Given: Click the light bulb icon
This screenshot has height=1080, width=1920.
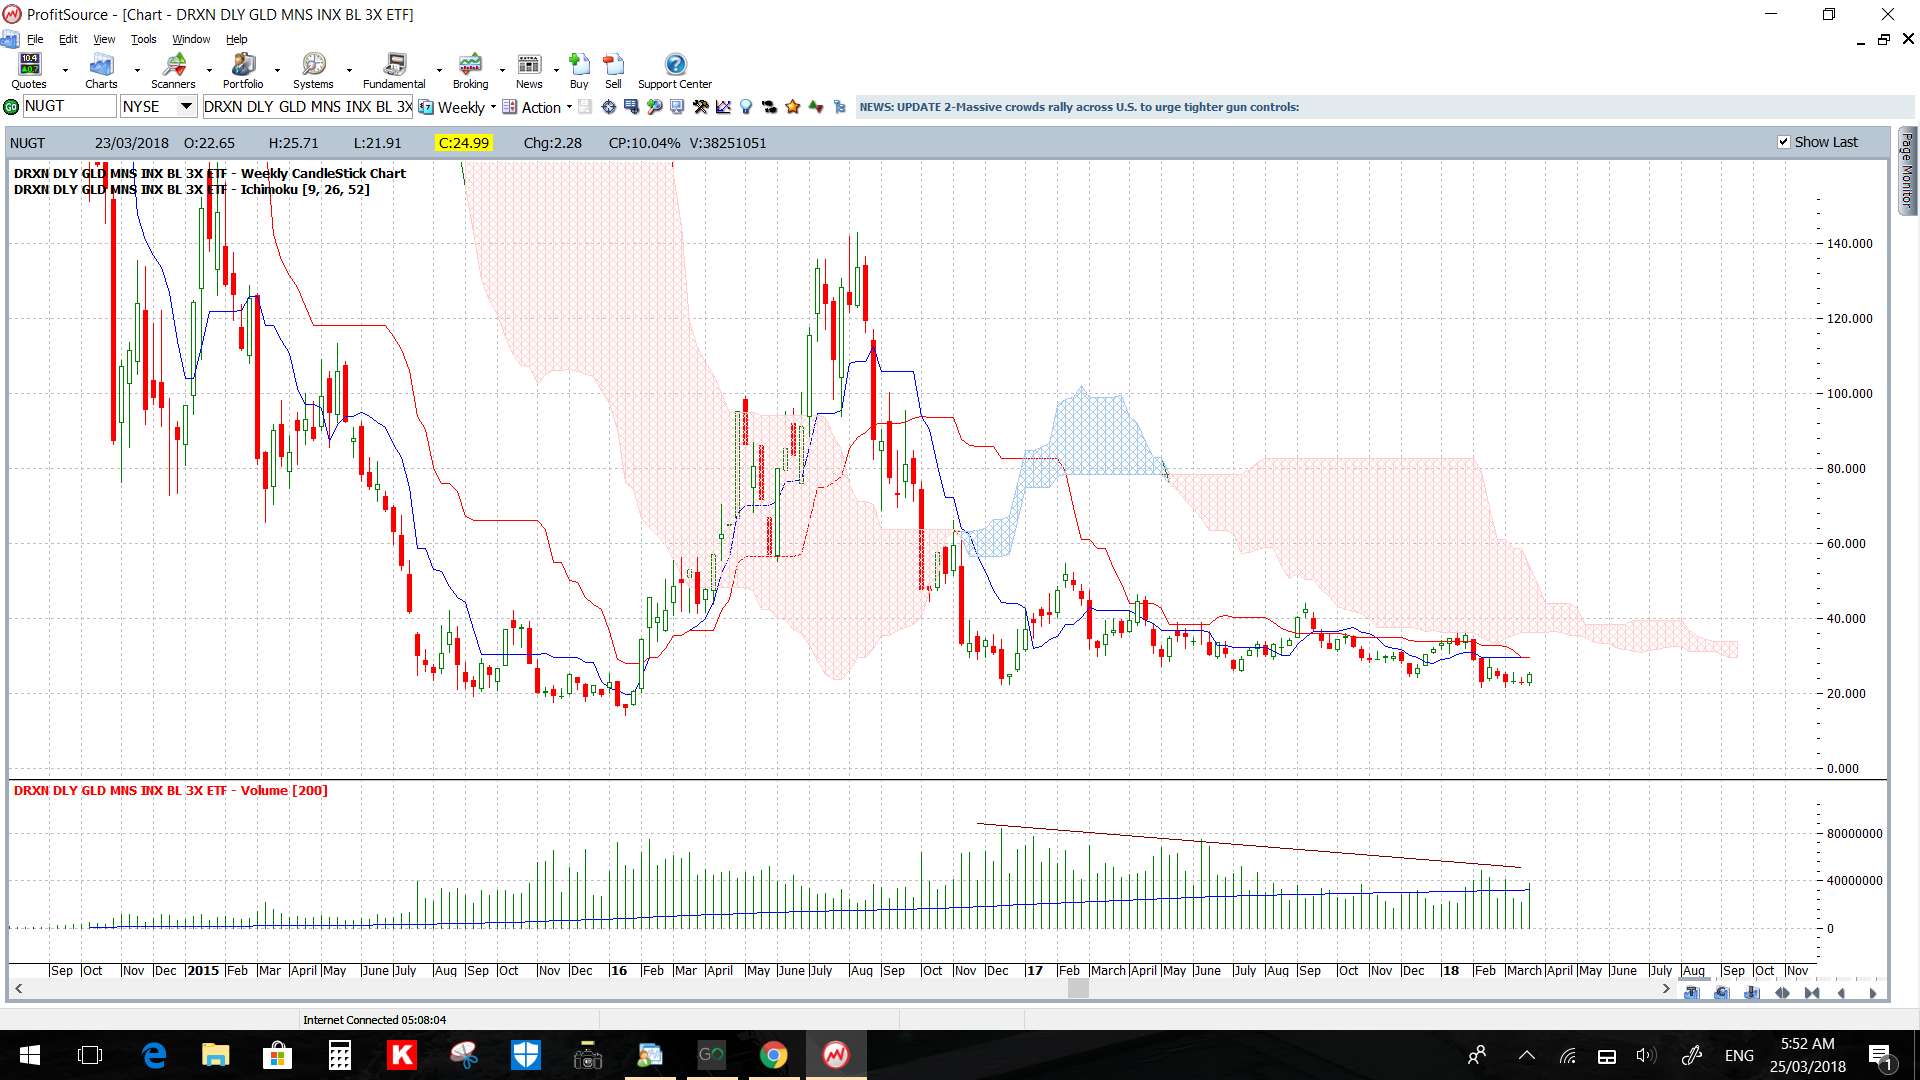Looking at the screenshot, I should tap(746, 107).
